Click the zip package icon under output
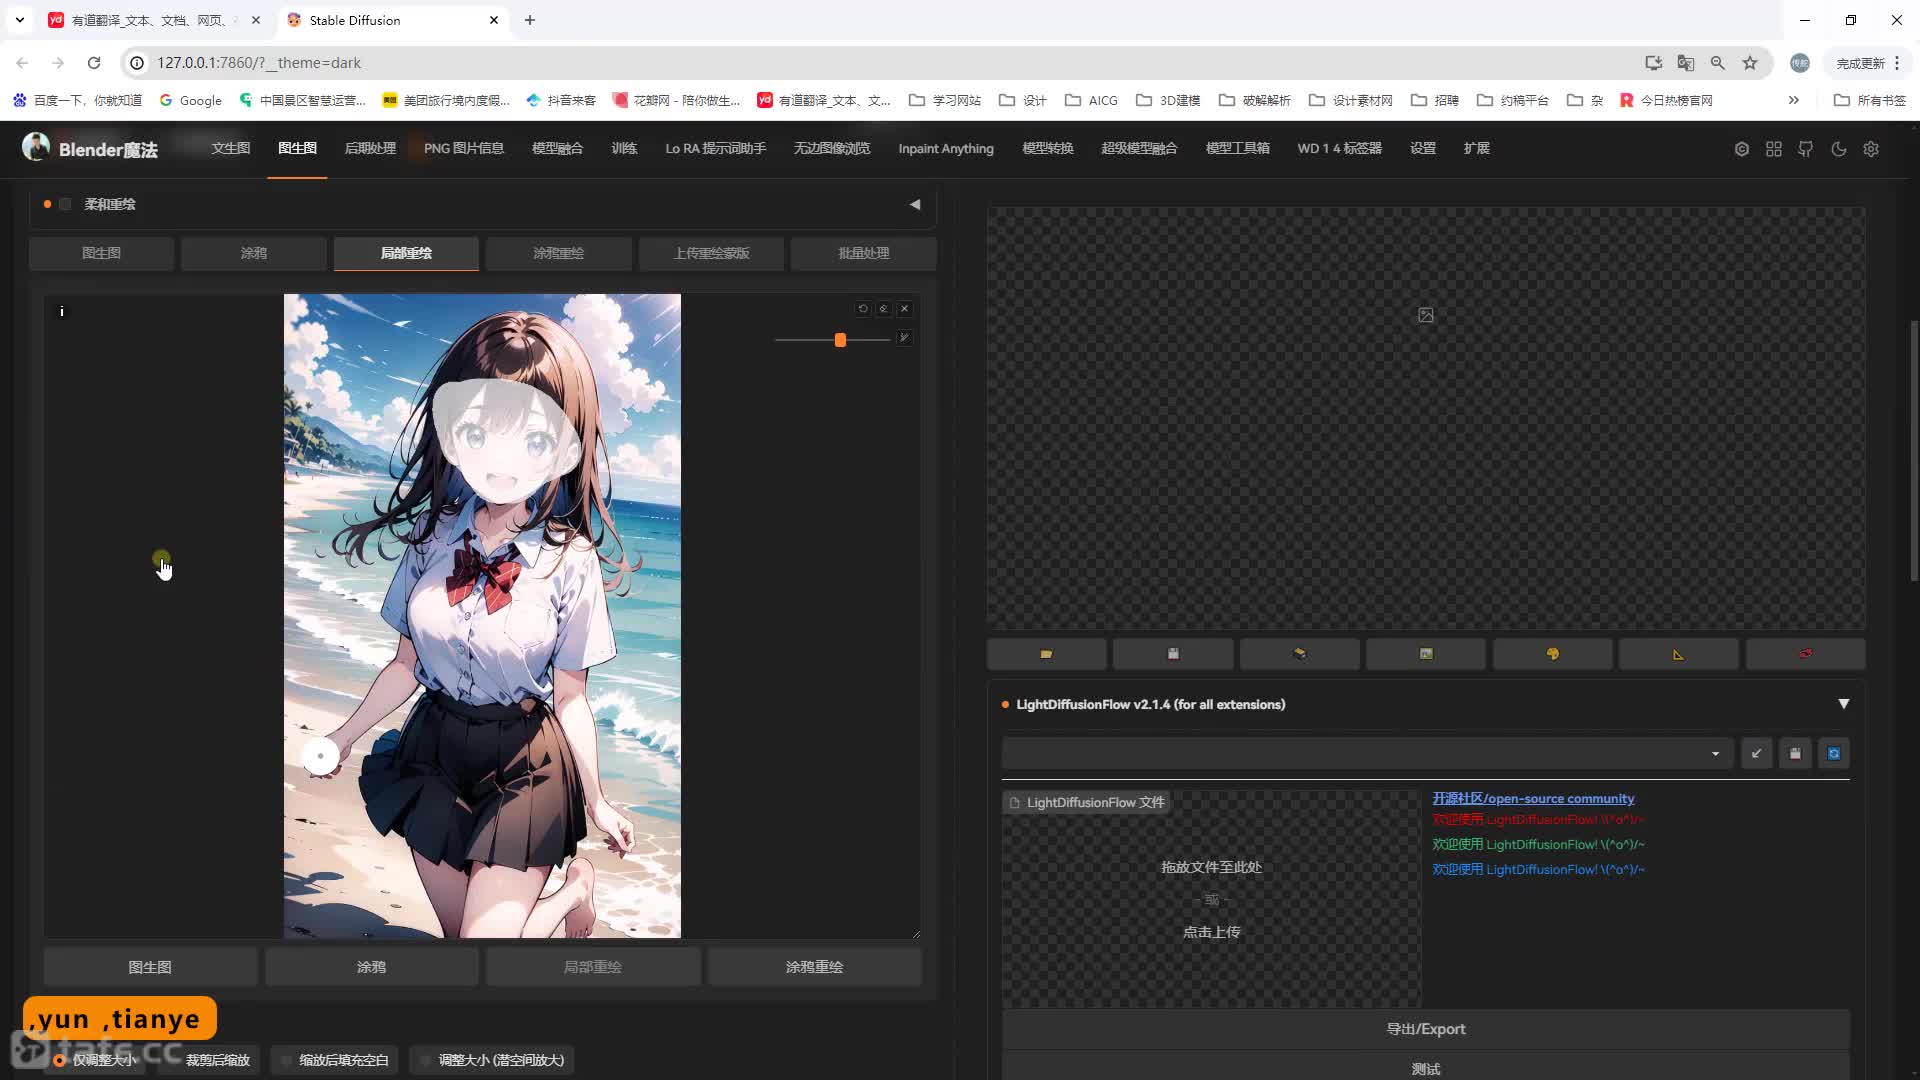This screenshot has height=1080, width=1920. 1299,654
